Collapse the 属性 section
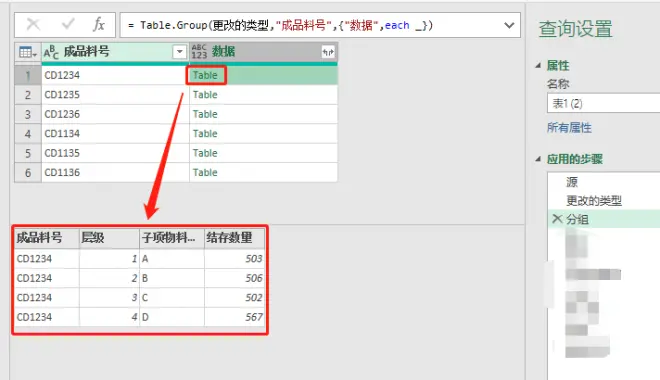 538,66
